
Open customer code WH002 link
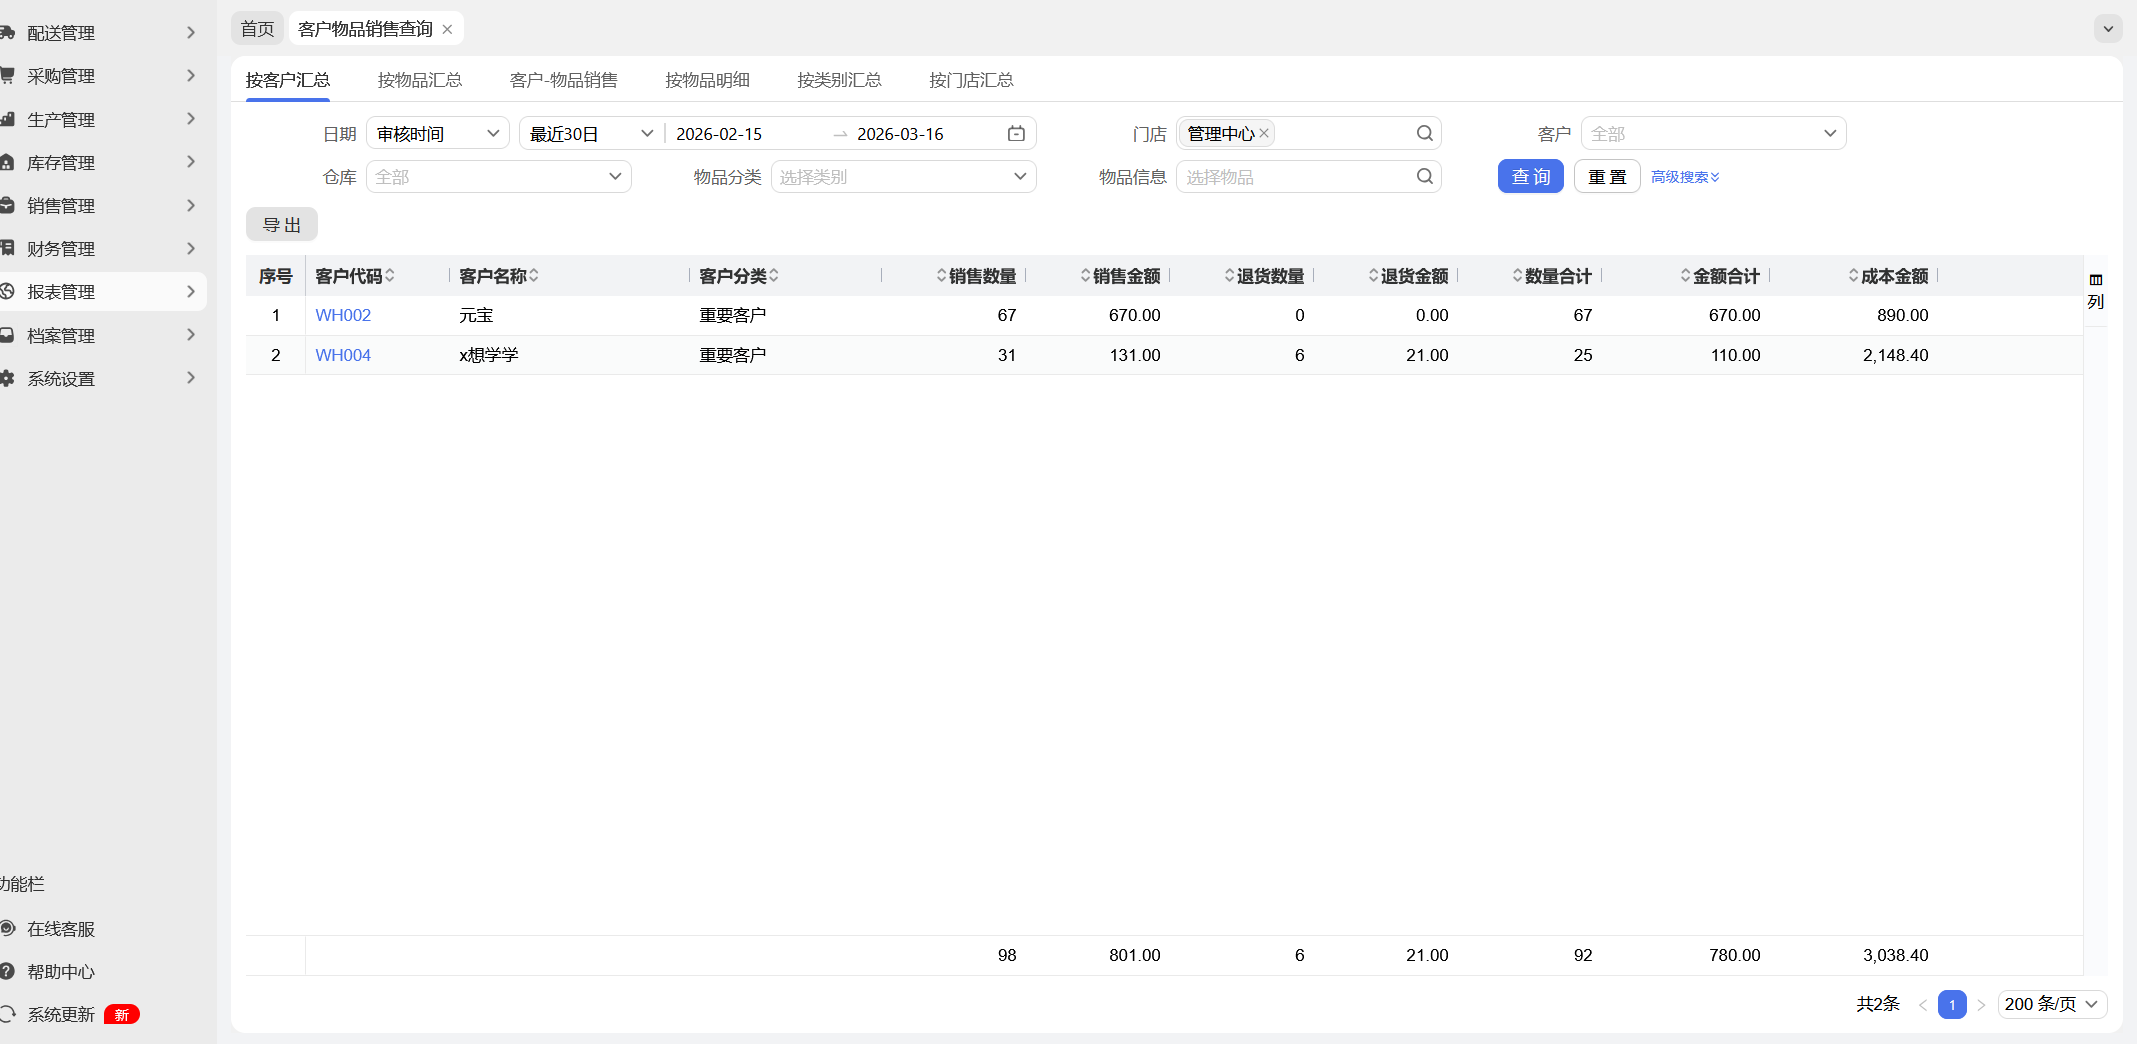(x=343, y=315)
